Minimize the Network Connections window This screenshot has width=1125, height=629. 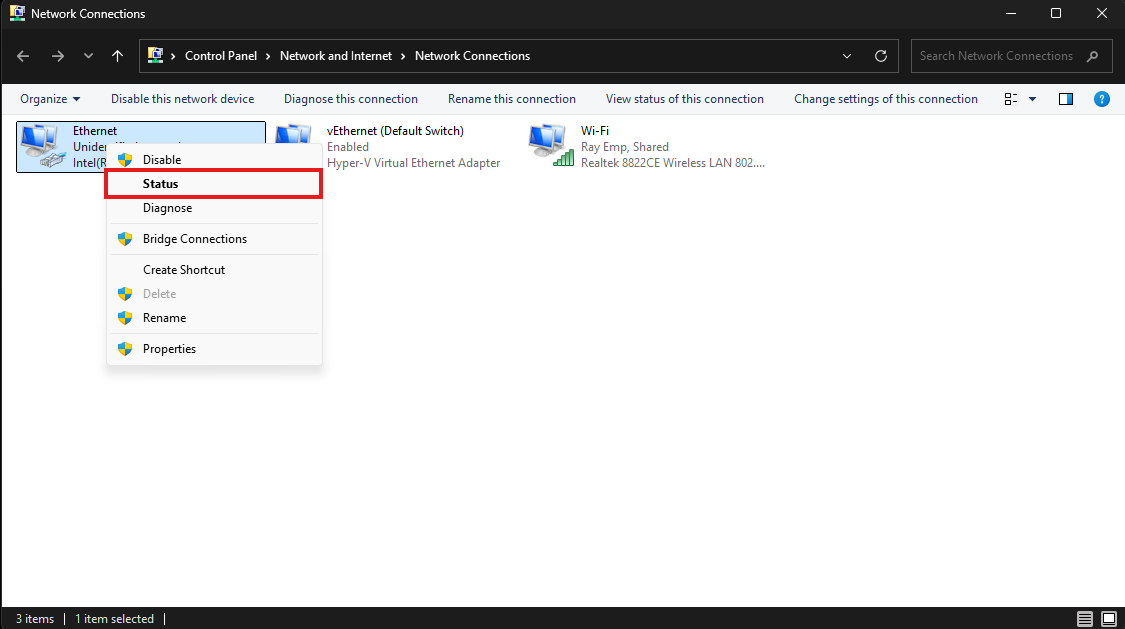point(1011,14)
